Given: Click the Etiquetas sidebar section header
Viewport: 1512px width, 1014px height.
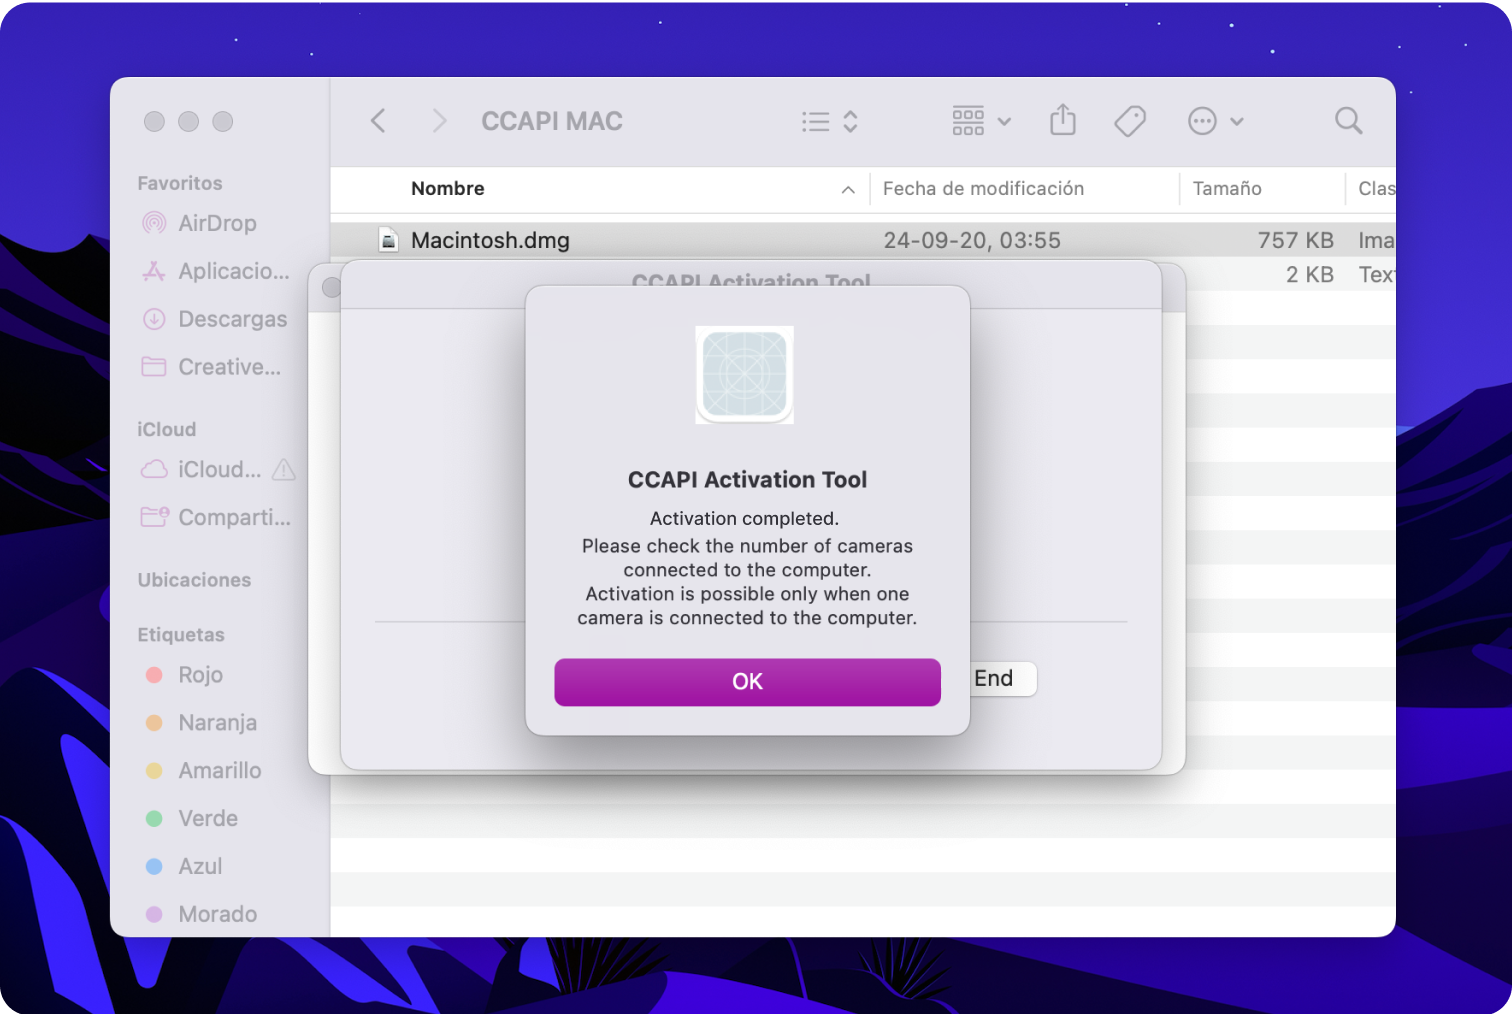Looking at the screenshot, I should tap(181, 635).
